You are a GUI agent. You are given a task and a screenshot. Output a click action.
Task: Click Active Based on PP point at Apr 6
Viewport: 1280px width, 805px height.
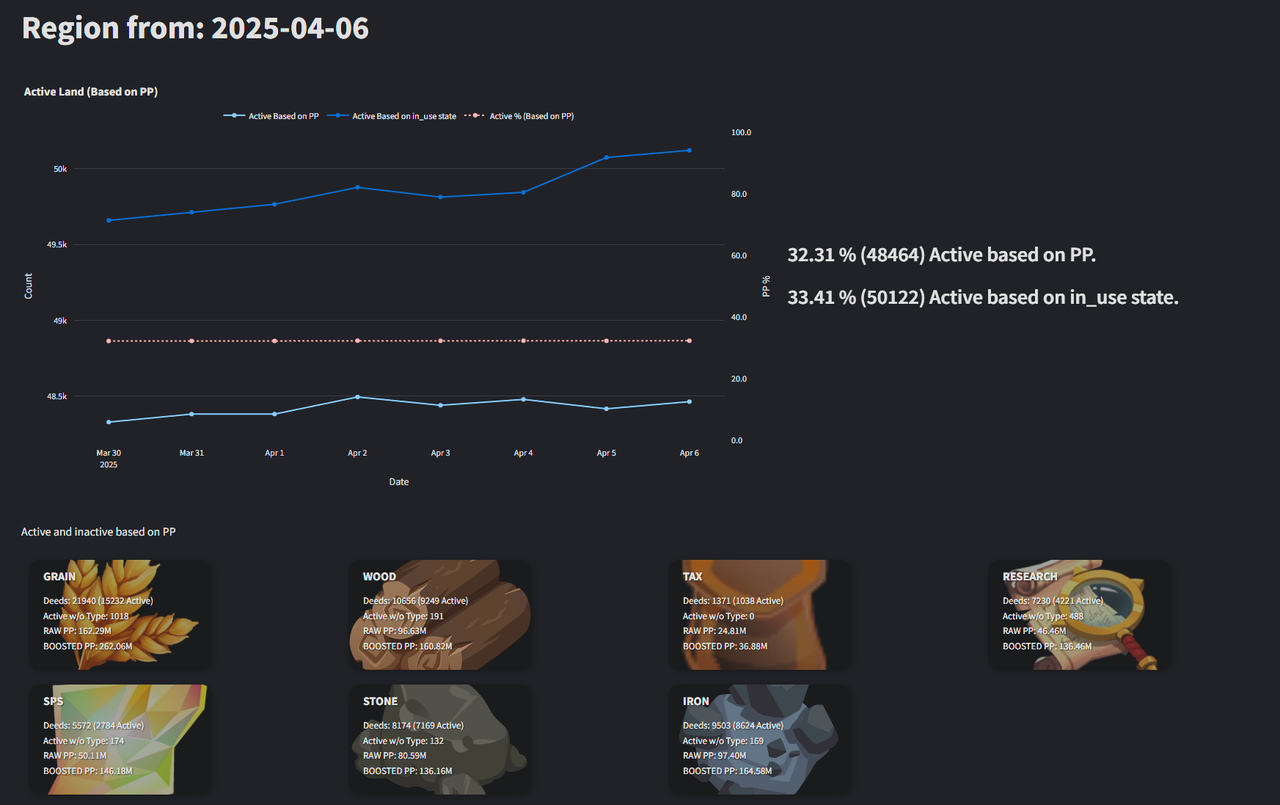689,402
